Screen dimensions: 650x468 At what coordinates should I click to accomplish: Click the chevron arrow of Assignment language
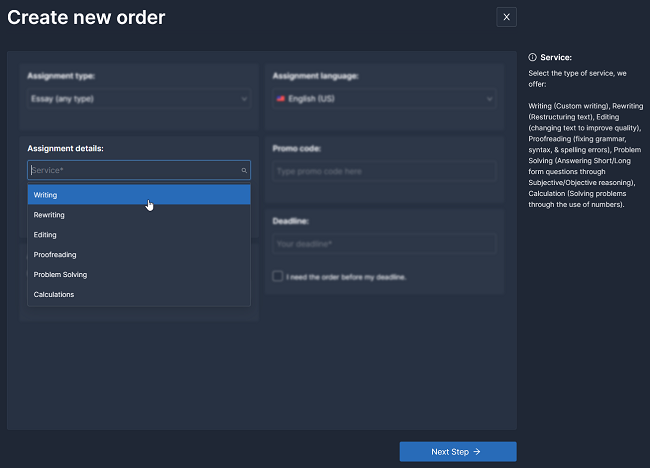489,99
